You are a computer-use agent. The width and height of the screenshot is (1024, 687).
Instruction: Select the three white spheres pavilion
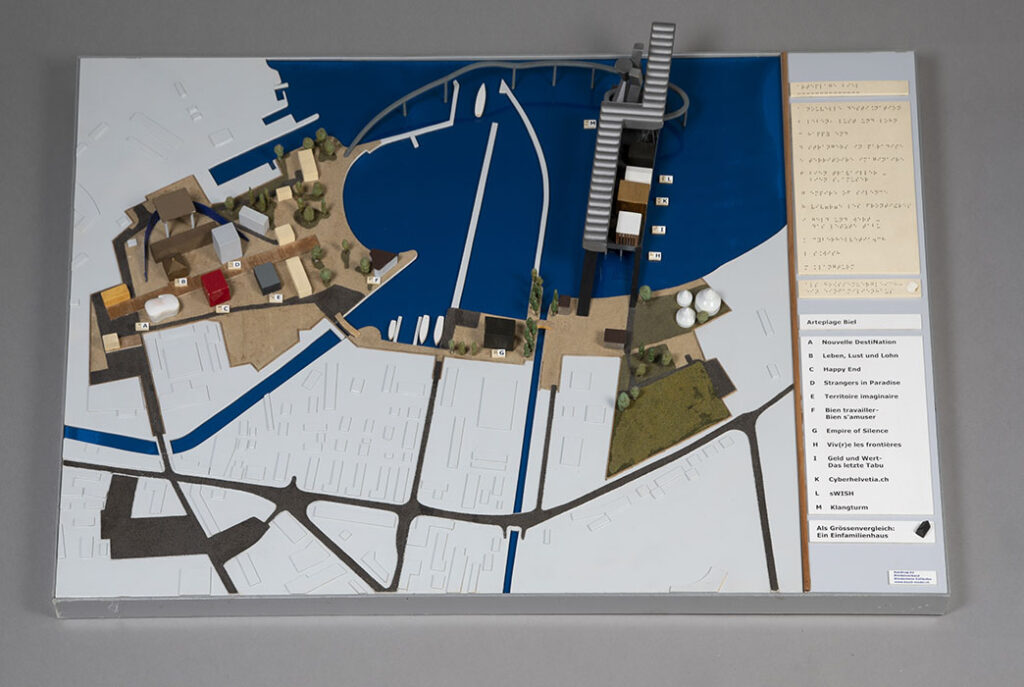click(698, 307)
